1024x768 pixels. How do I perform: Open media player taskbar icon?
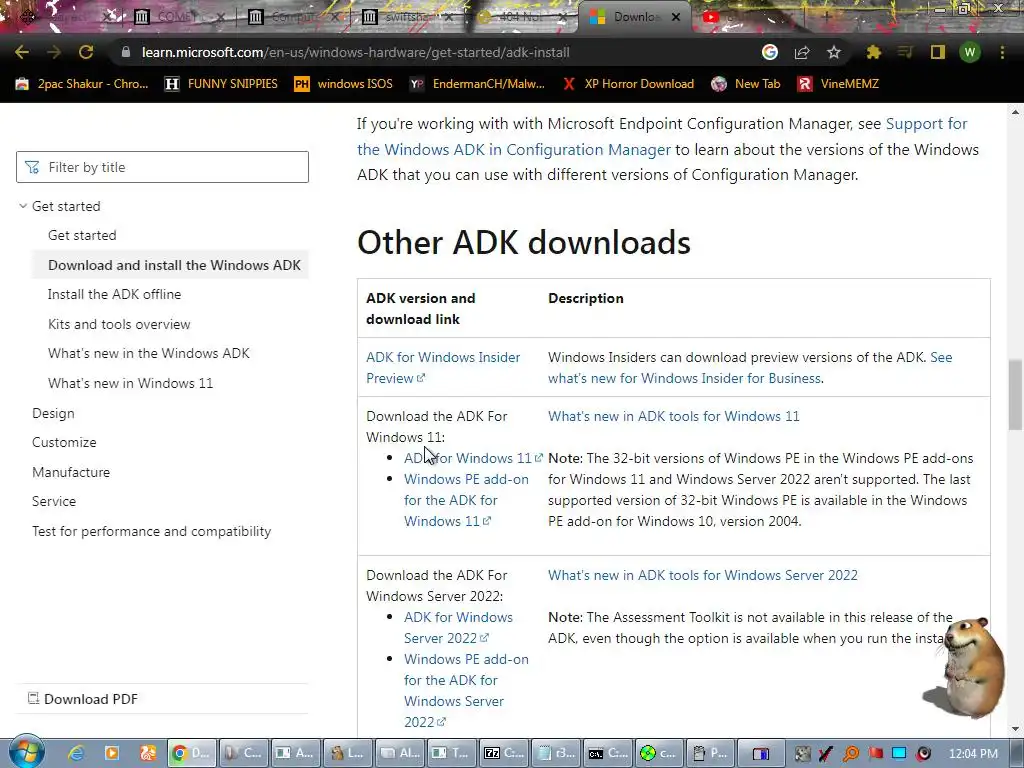[x=112, y=753]
